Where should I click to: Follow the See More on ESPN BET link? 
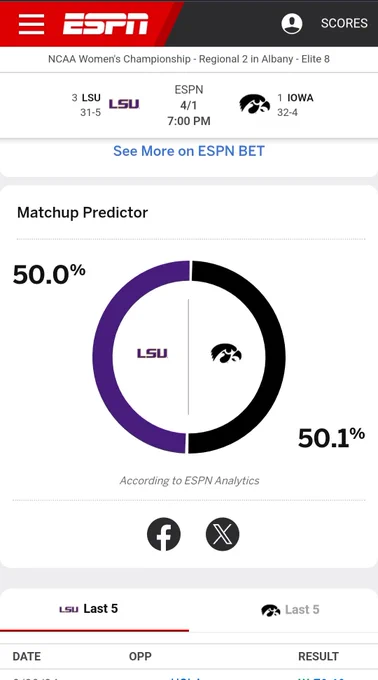tap(189, 151)
